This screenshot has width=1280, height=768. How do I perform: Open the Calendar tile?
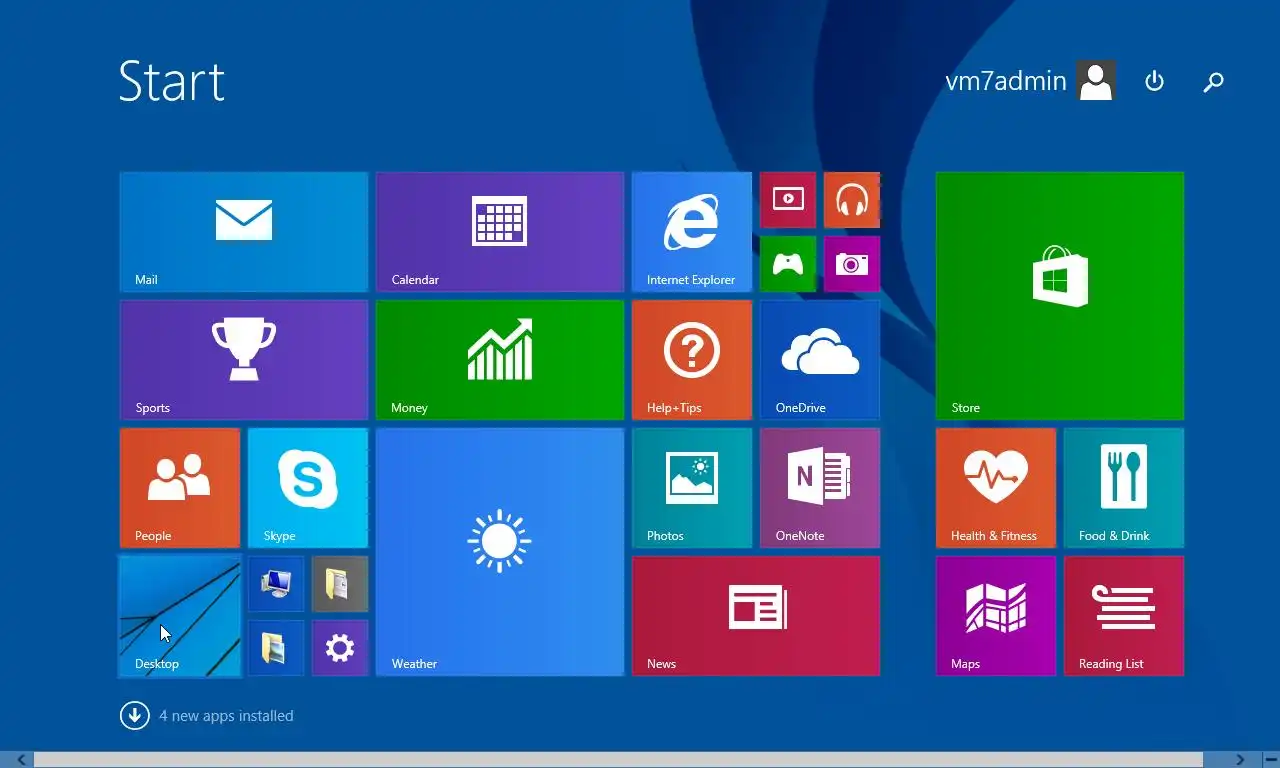(500, 232)
